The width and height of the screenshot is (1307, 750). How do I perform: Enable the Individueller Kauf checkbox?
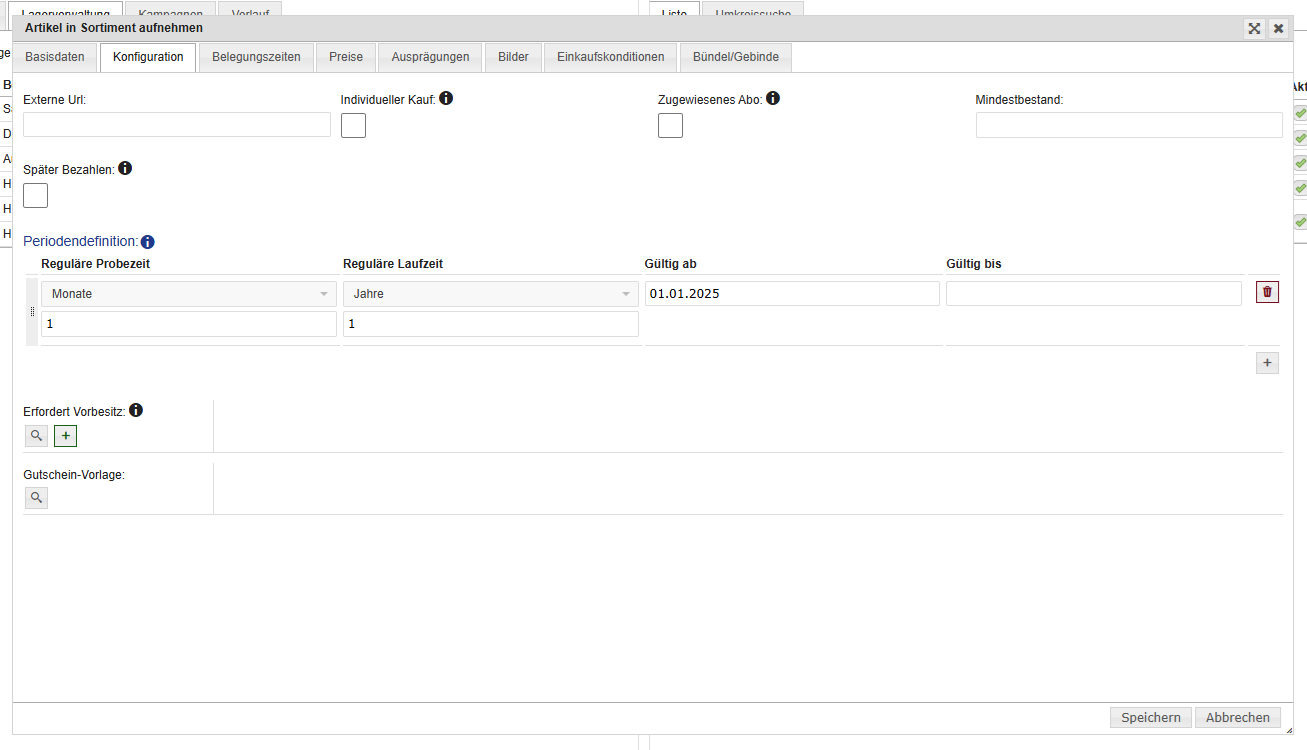pos(353,126)
